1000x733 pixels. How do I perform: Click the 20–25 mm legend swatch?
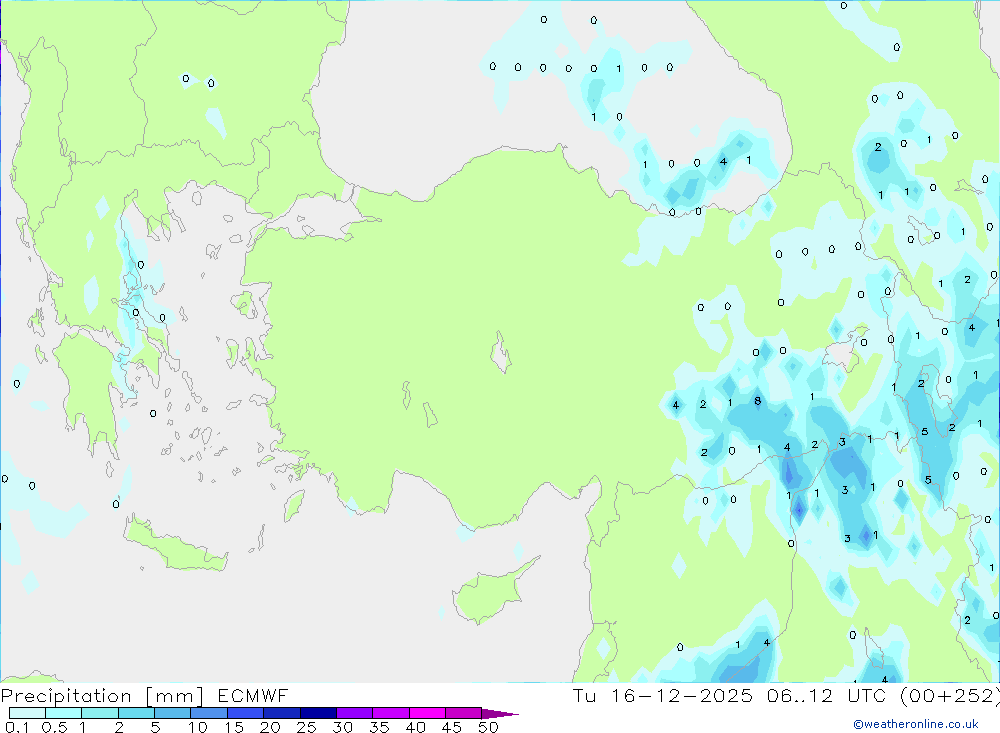(x=282, y=713)
